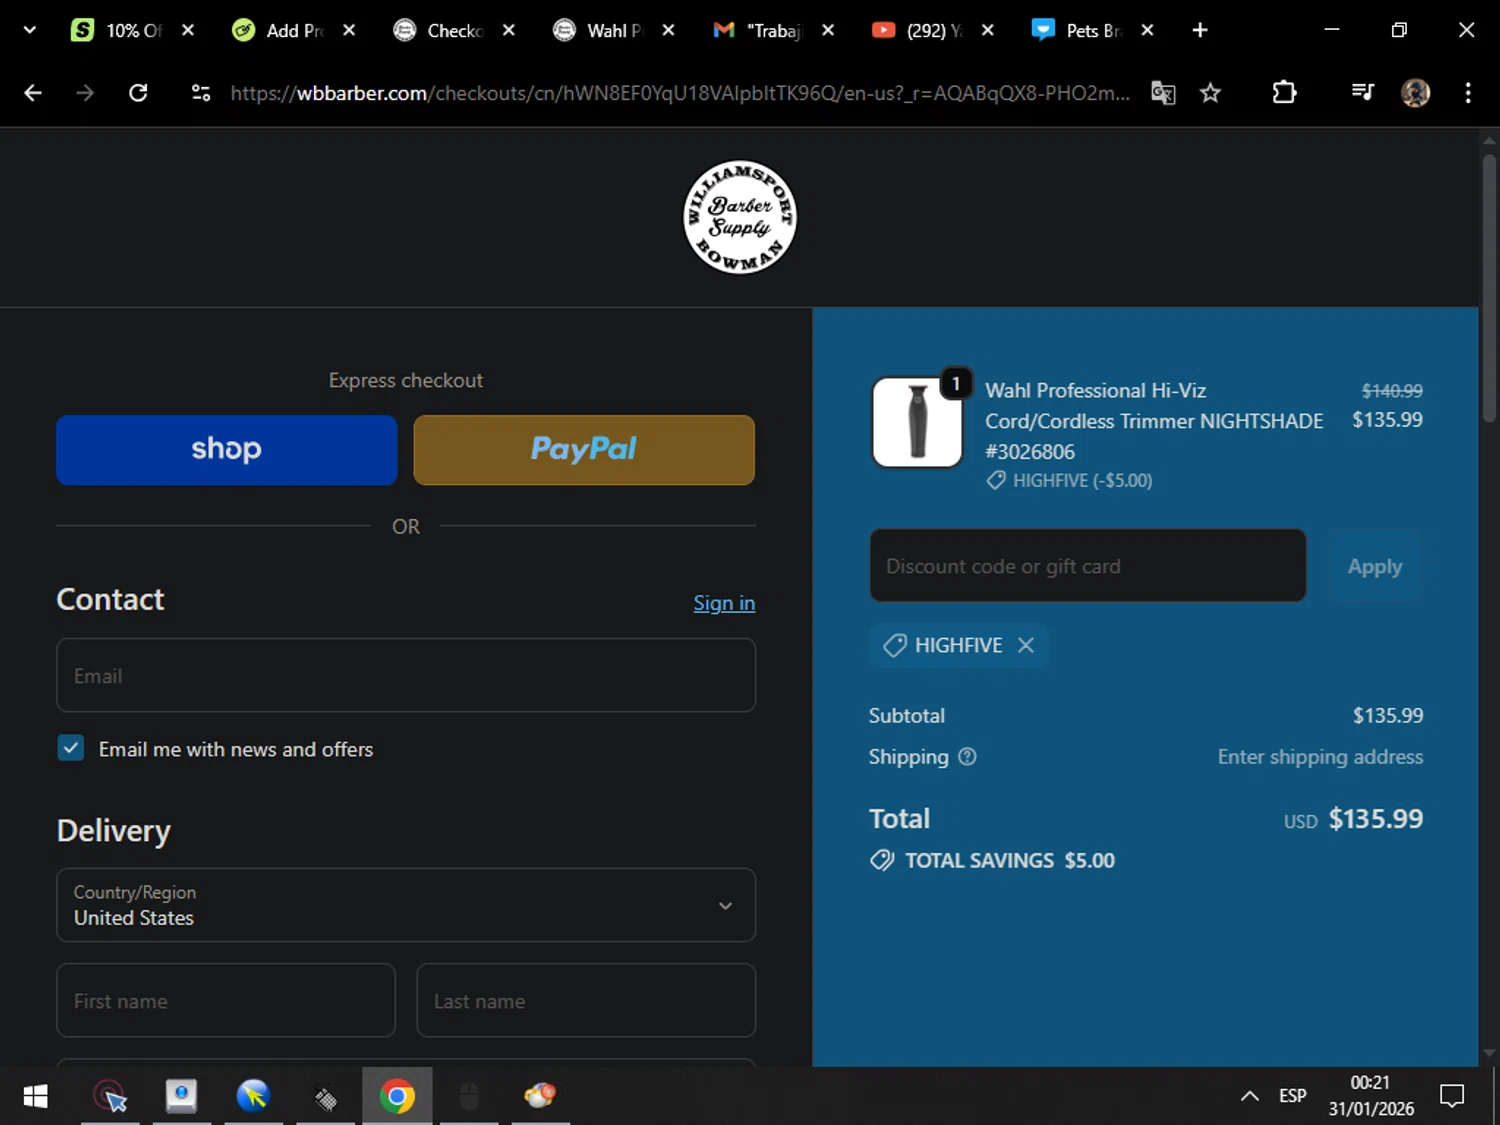Open the notifications center icon
1500x1125 pixels.
[1452, 1096]
